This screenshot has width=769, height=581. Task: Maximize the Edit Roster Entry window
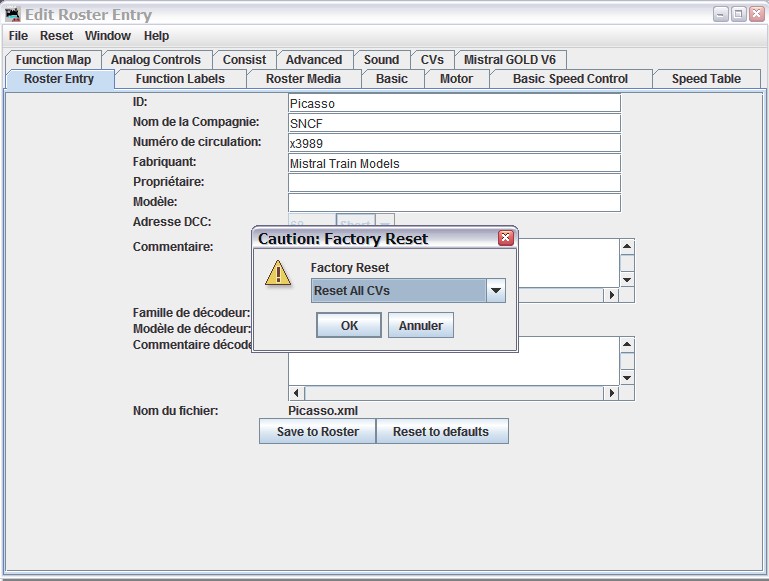pos(739,14)
